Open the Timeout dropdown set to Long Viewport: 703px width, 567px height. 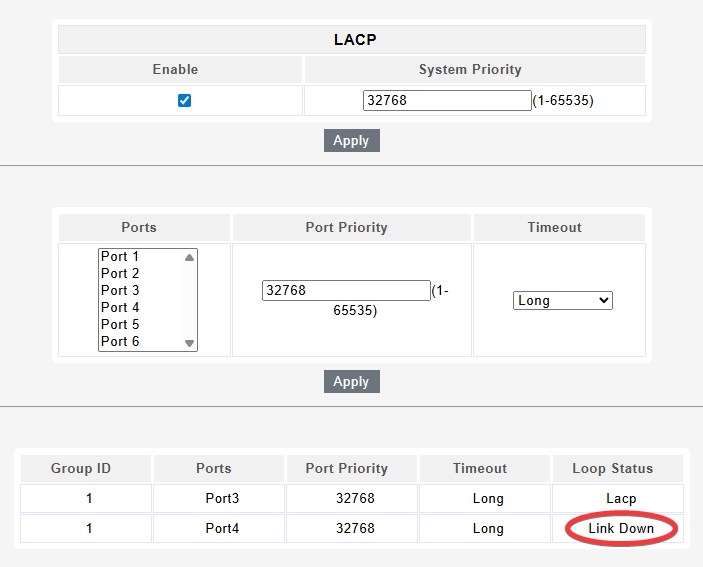point(562,300)
